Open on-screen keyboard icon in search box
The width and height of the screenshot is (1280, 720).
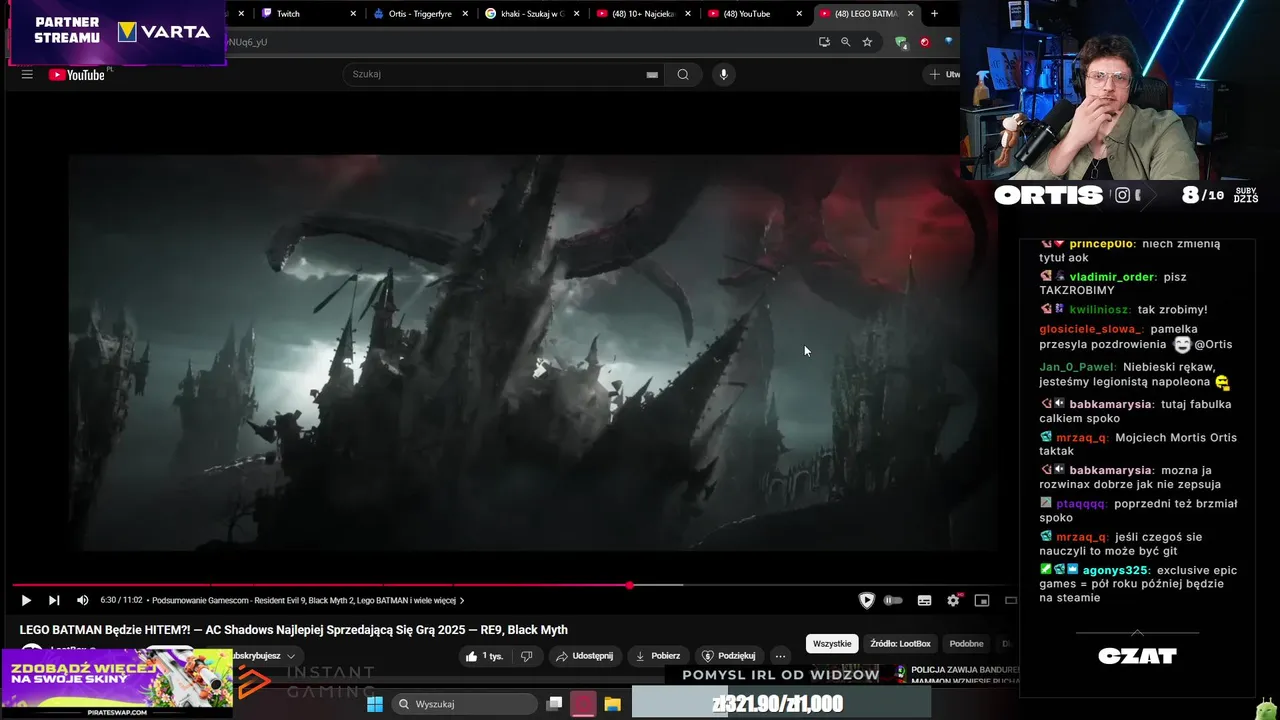tap(652, 74)
